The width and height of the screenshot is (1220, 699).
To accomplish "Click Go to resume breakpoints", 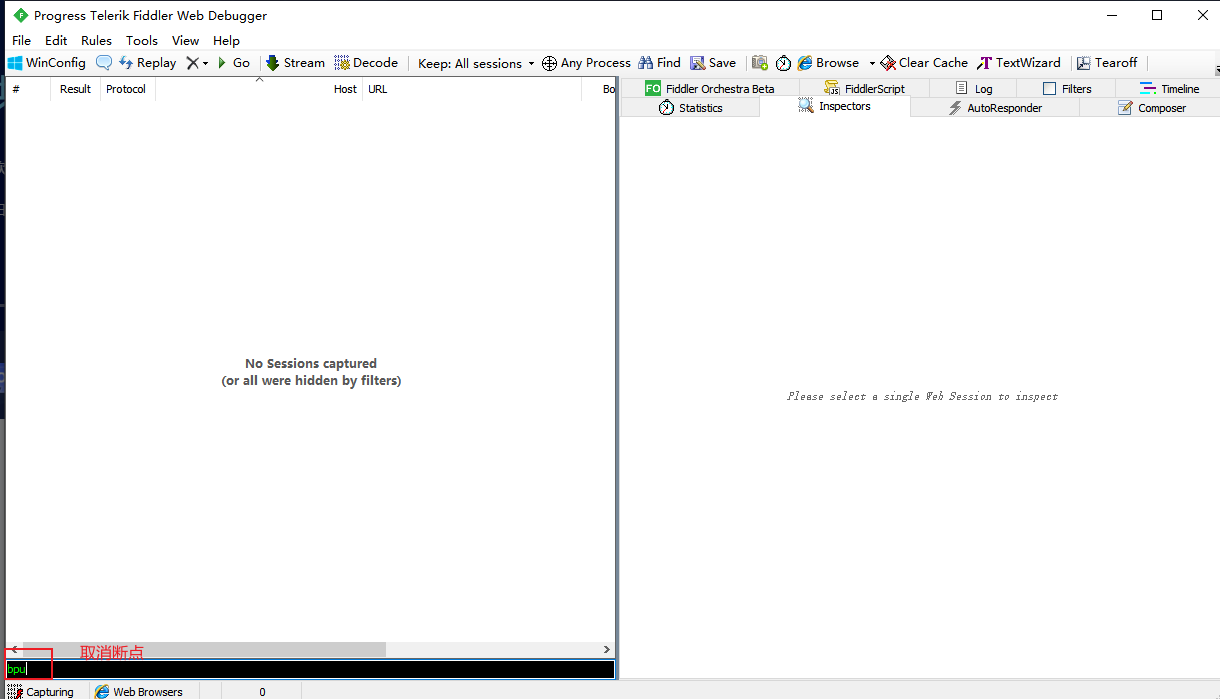I will tap(233, 63).
